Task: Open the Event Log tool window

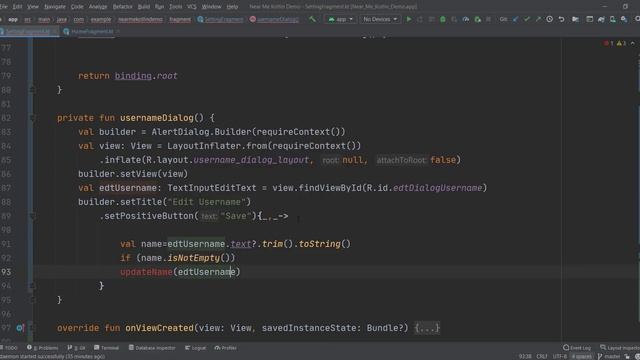Action: coord(577,348)
